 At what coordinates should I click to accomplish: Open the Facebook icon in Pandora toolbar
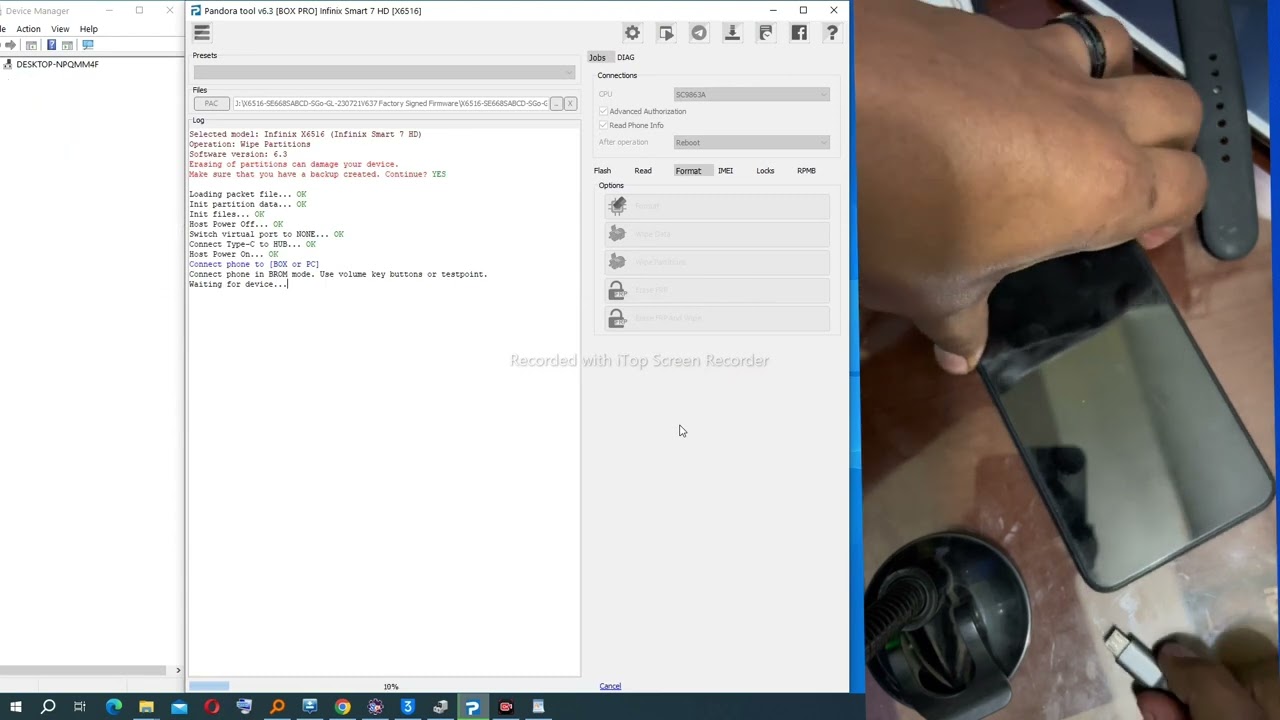pos(799,33)
